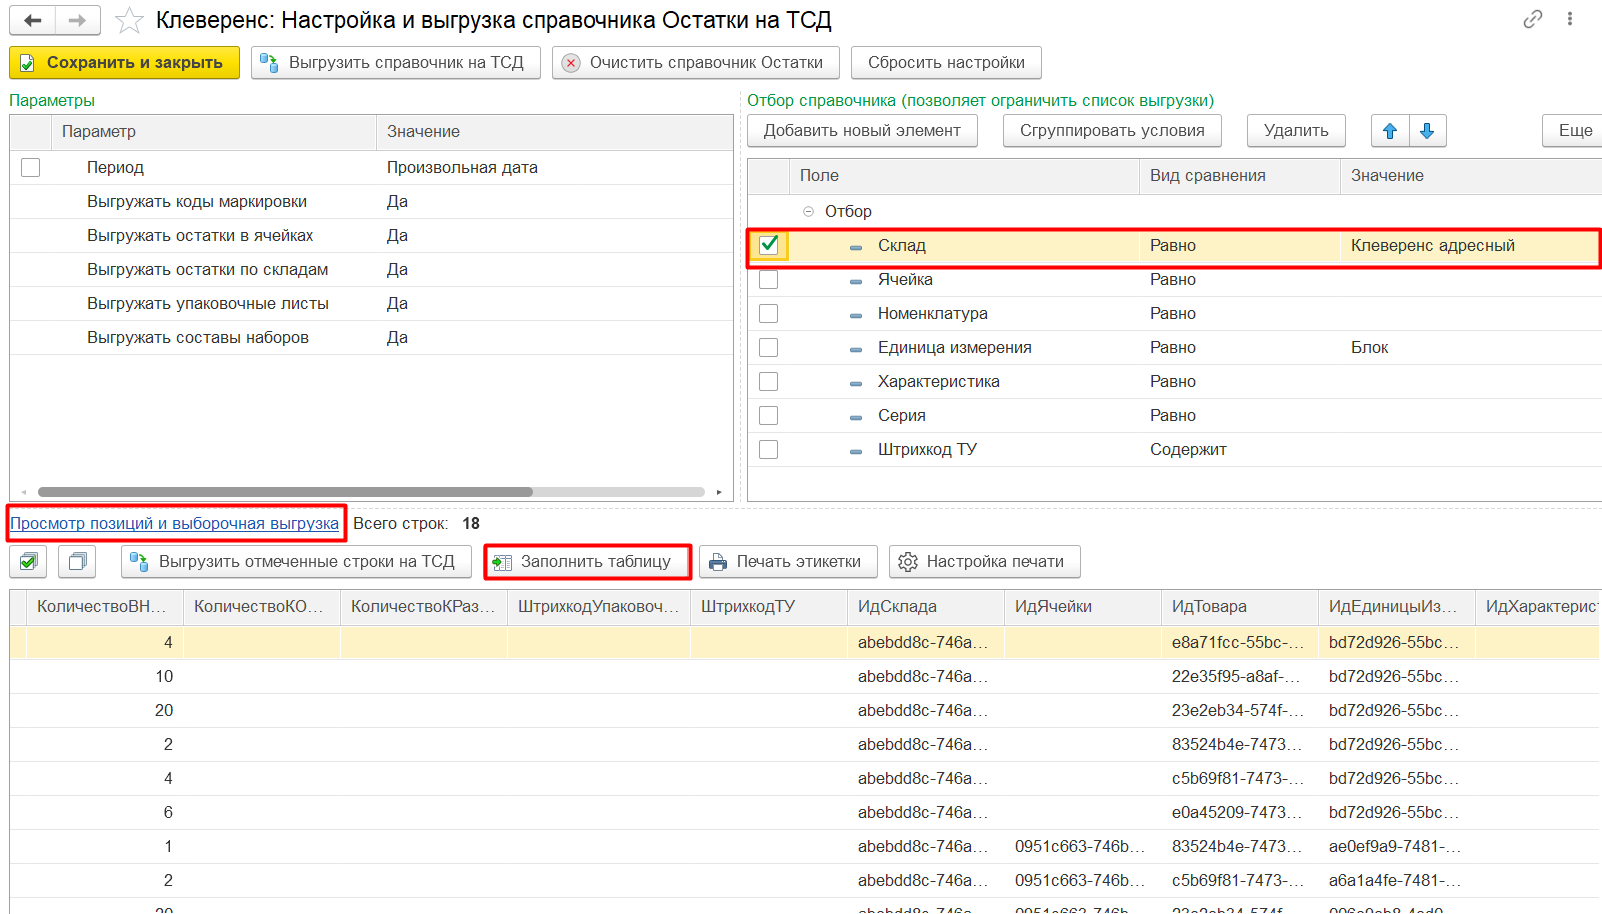
Task: Click the Содержит comparison for Штрихкод ТУ
Action: tap(1239, 449)
